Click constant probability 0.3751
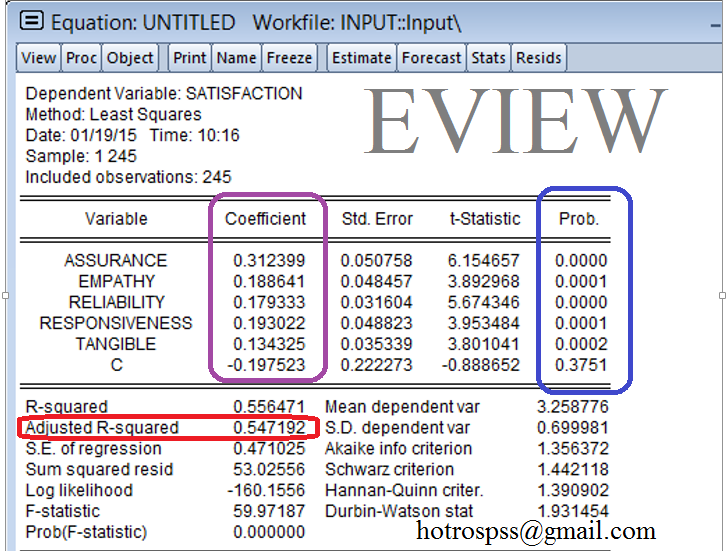This screenshot has height=551, width=727. pyautogui.click(x=581, y=365)
